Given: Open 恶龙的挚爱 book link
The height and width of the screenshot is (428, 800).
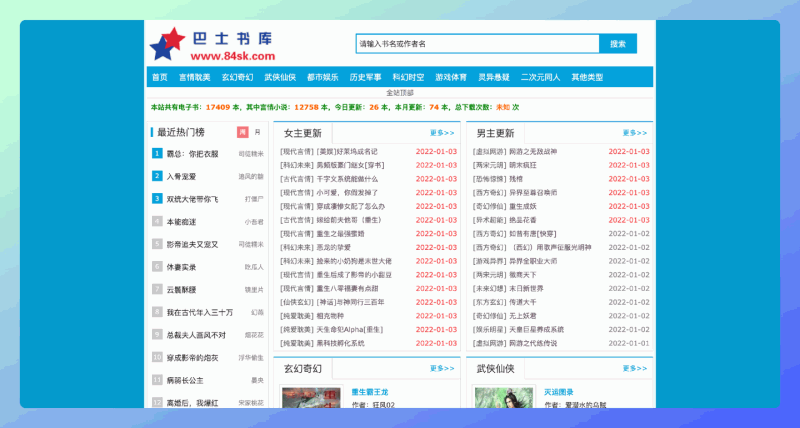Looking at the screenshot, I should (334, 247).
